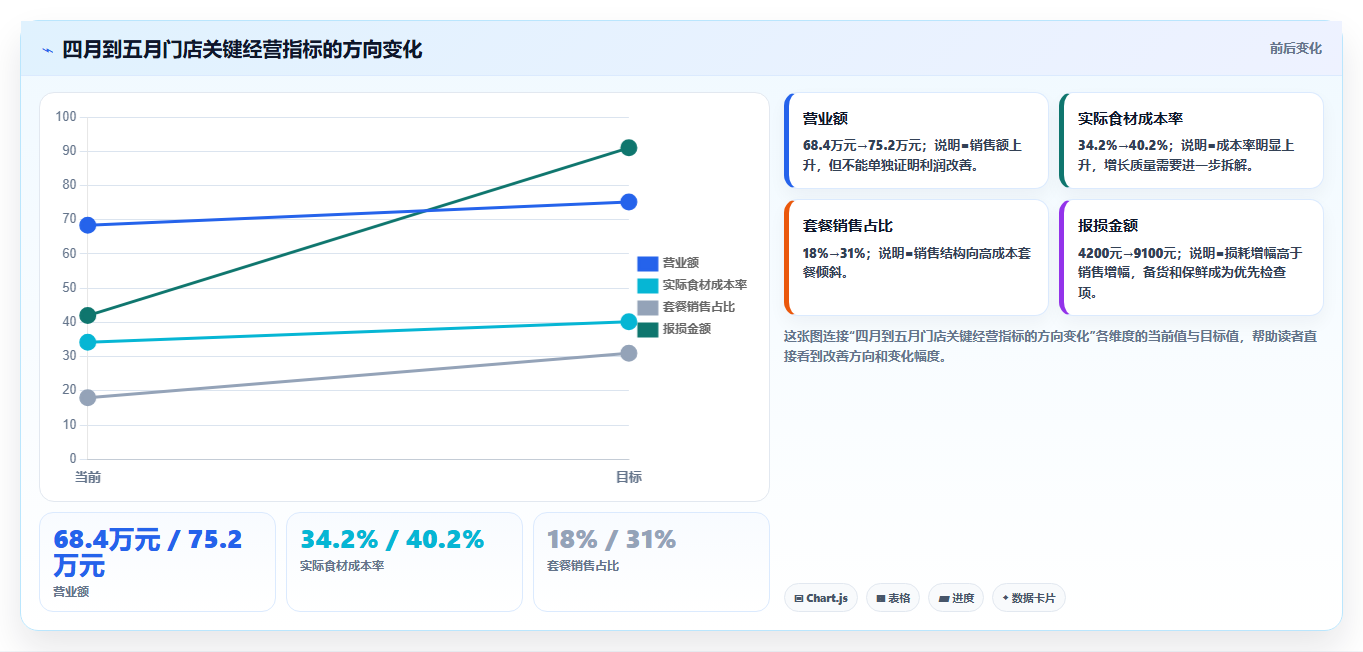Click the panel title 四月到五月门店关键经营指标的方向变化
The height and width of the screenshot is (652, 1363).
tap(242, 49)
